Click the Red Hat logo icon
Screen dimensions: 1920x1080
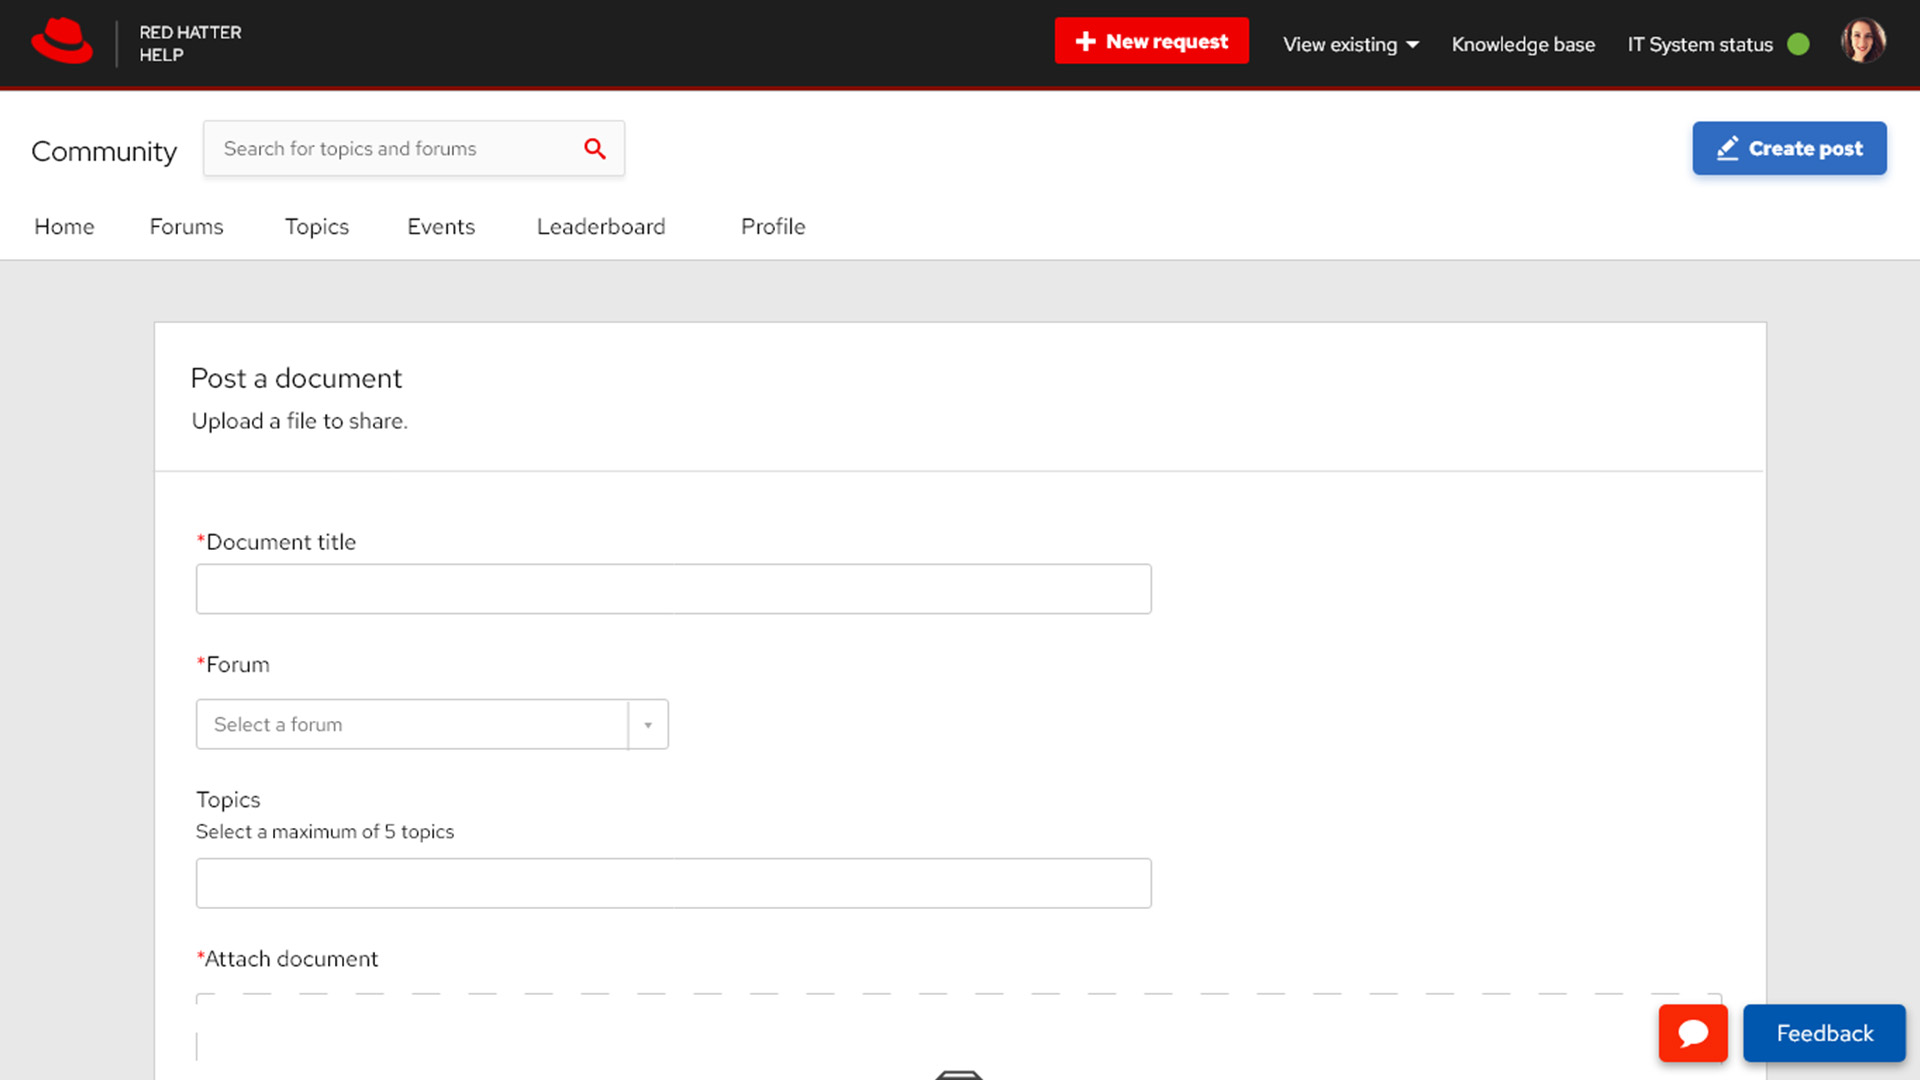(x=62, y=41)
